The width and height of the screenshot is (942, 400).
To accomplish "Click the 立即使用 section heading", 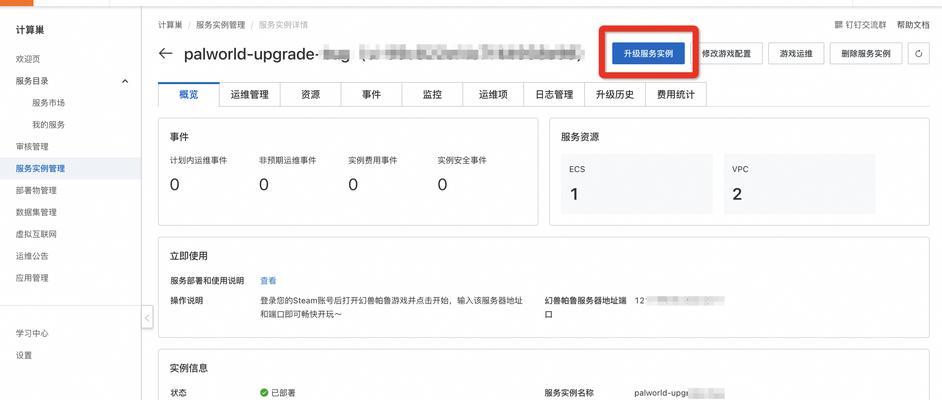I will [189, 256].
